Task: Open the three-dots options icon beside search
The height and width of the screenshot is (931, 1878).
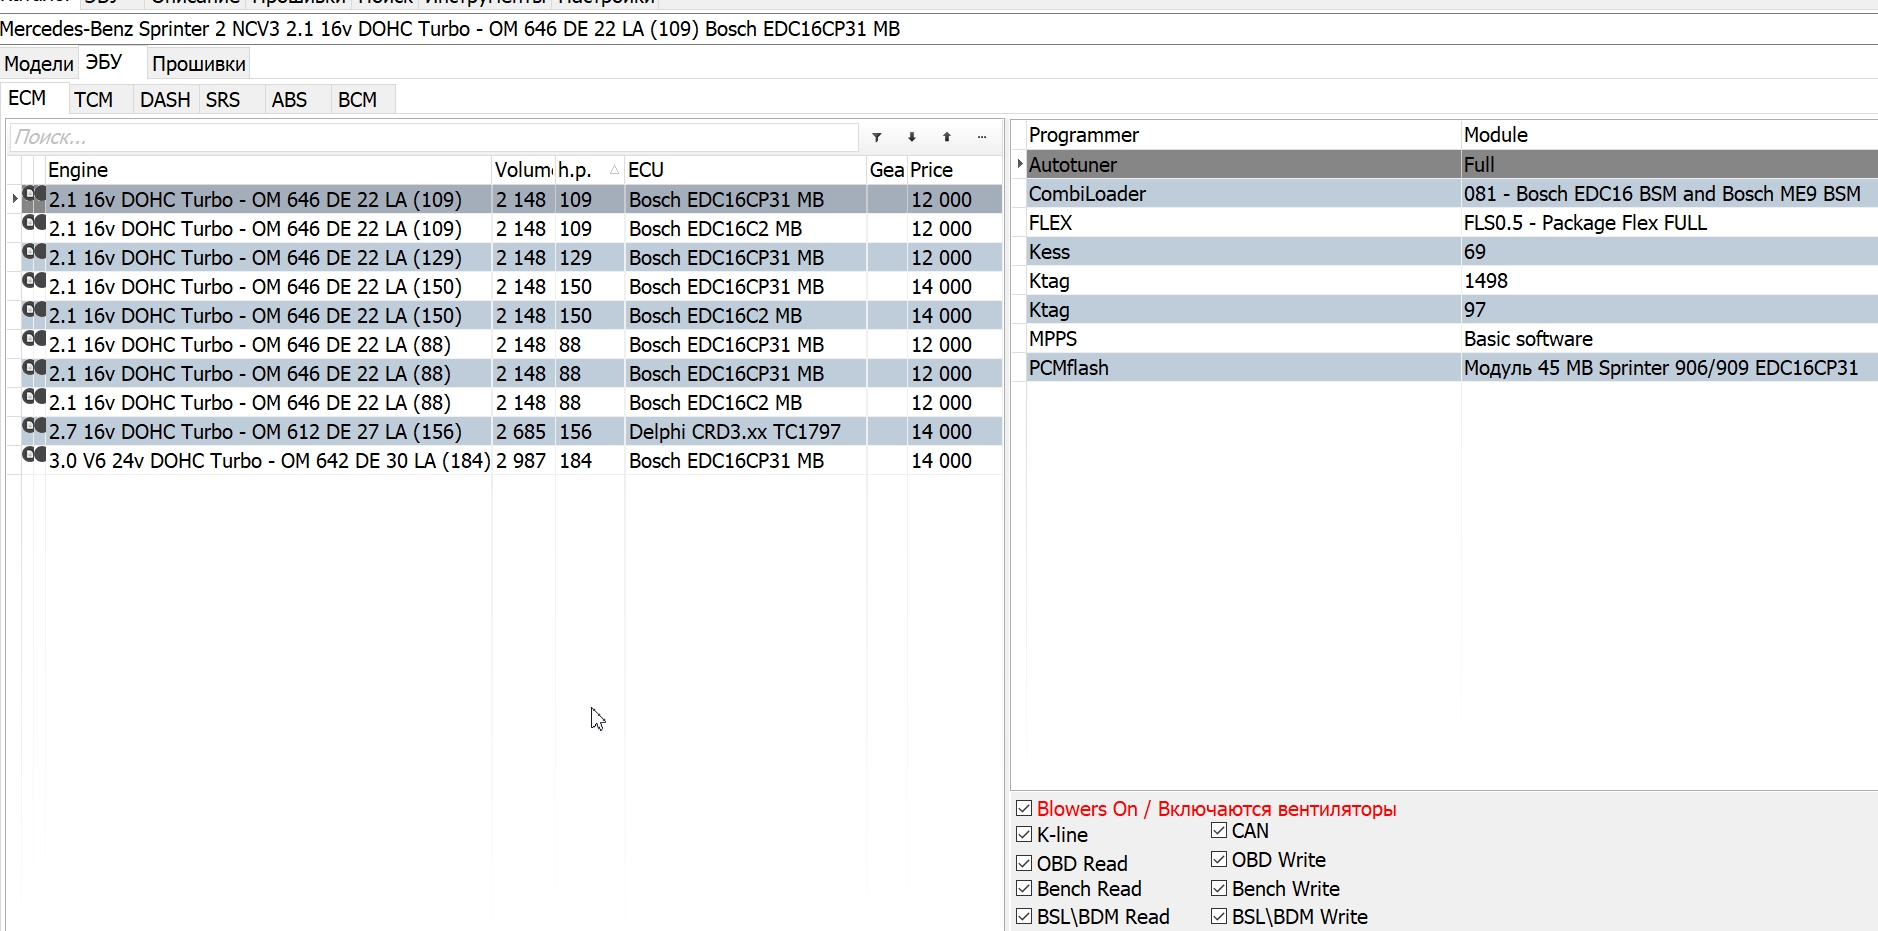Action: [982, 137]
